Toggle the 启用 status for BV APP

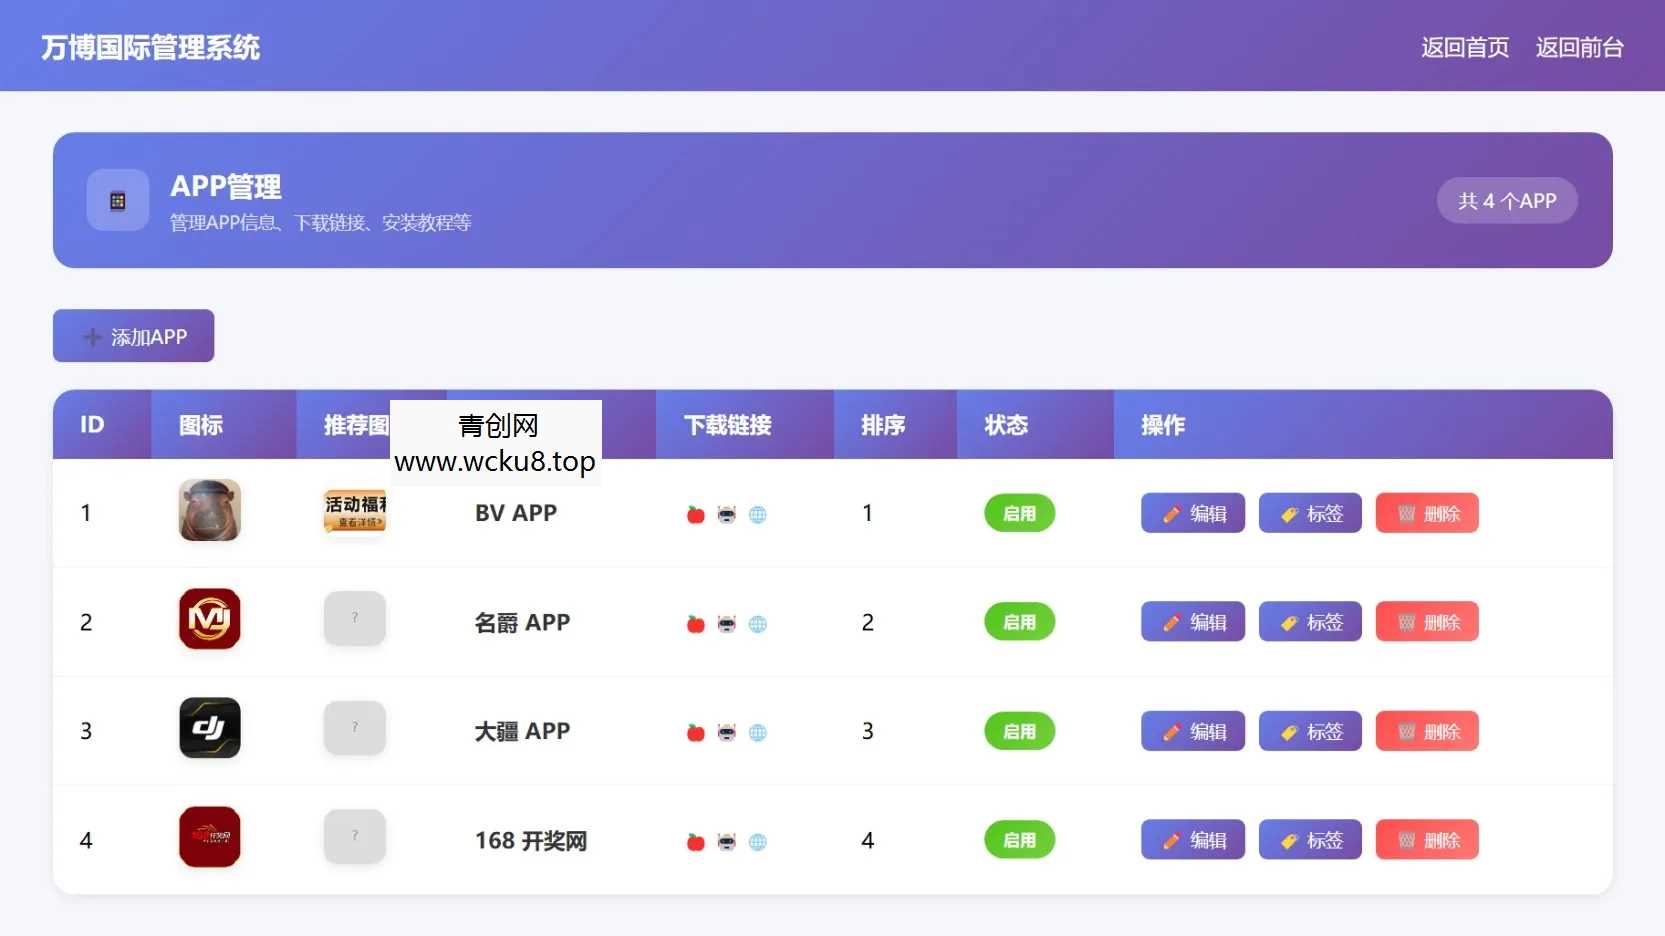(x=1019, y=513)
